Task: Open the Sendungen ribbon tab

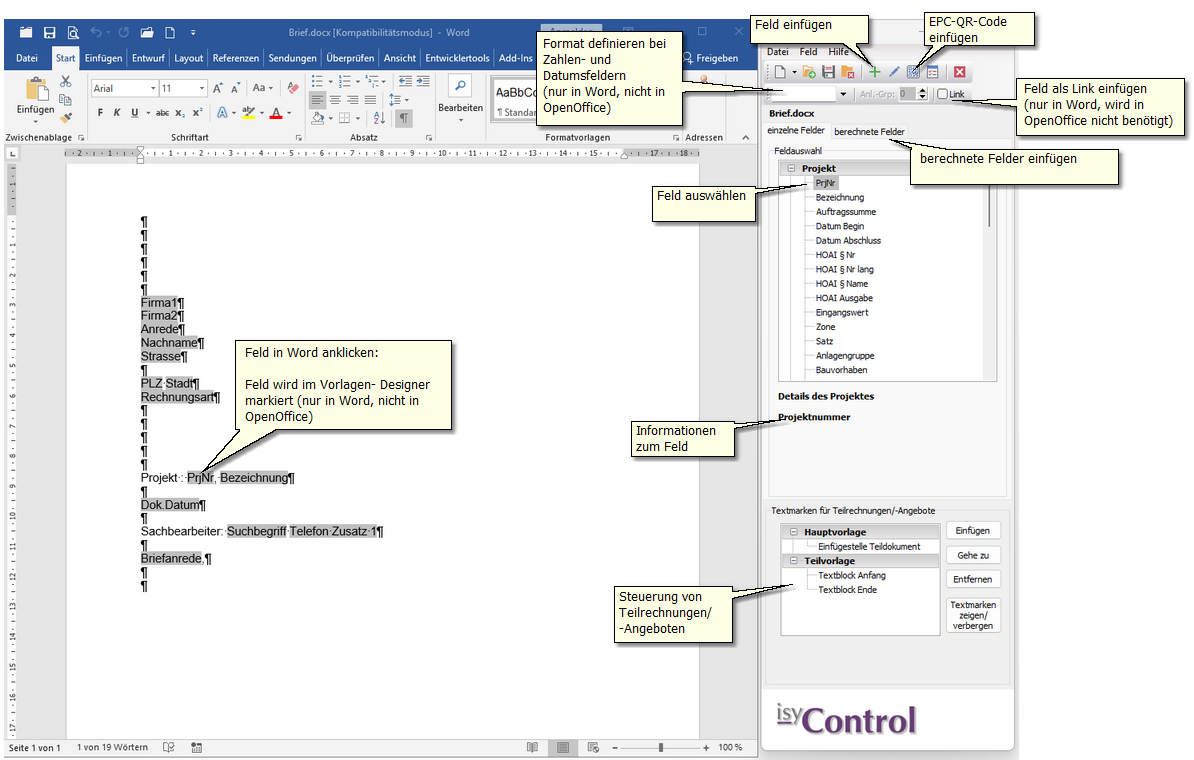Action: click(x=293, y=58)
